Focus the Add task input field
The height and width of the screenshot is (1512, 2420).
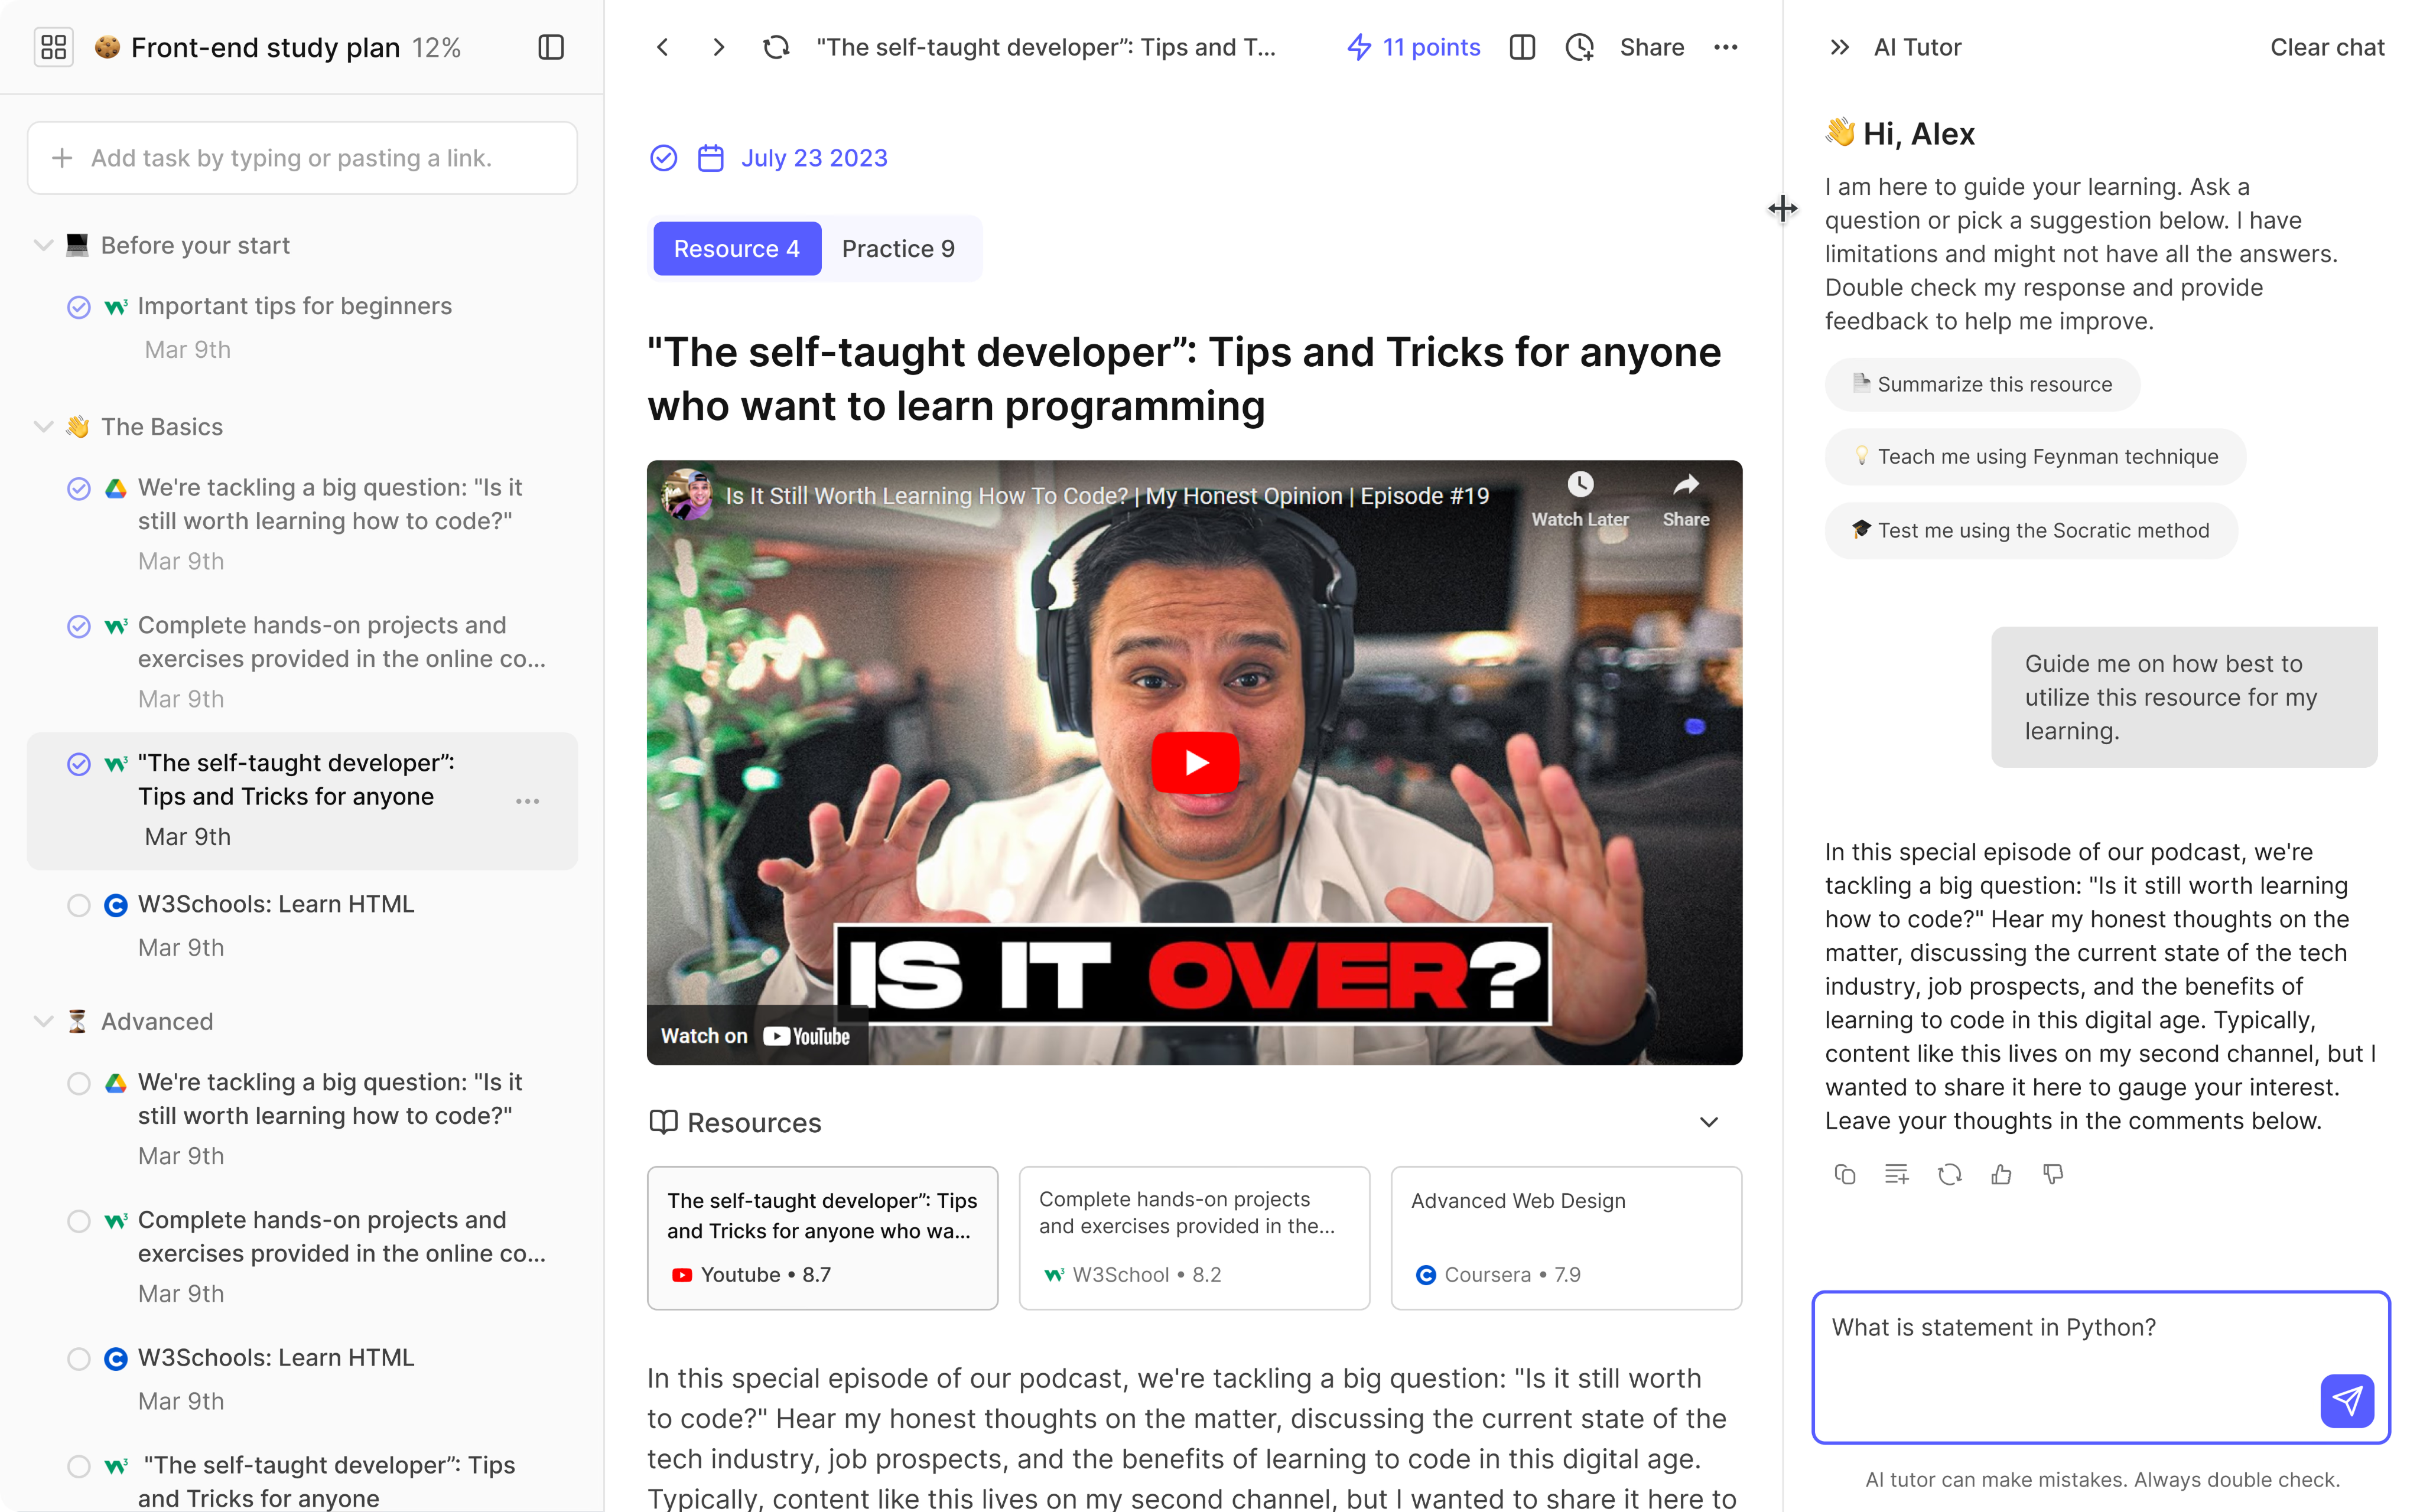coord(302,158)
